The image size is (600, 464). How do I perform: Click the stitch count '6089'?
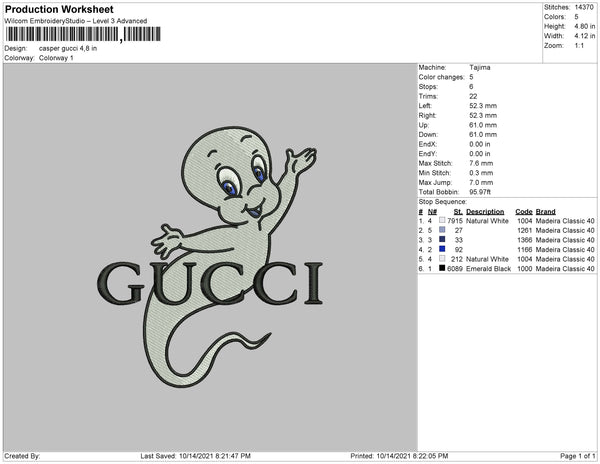(455, 269)
